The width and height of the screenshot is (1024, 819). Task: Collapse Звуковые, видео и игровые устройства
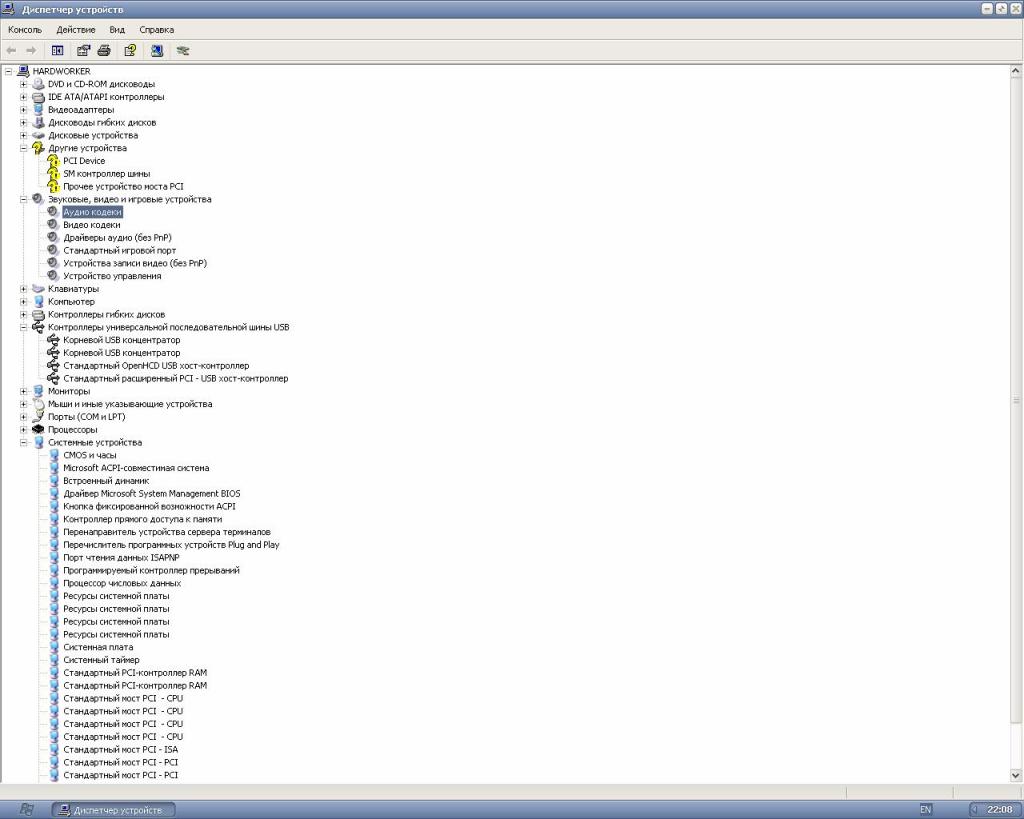pyautogui.click(x=24, y=199)
